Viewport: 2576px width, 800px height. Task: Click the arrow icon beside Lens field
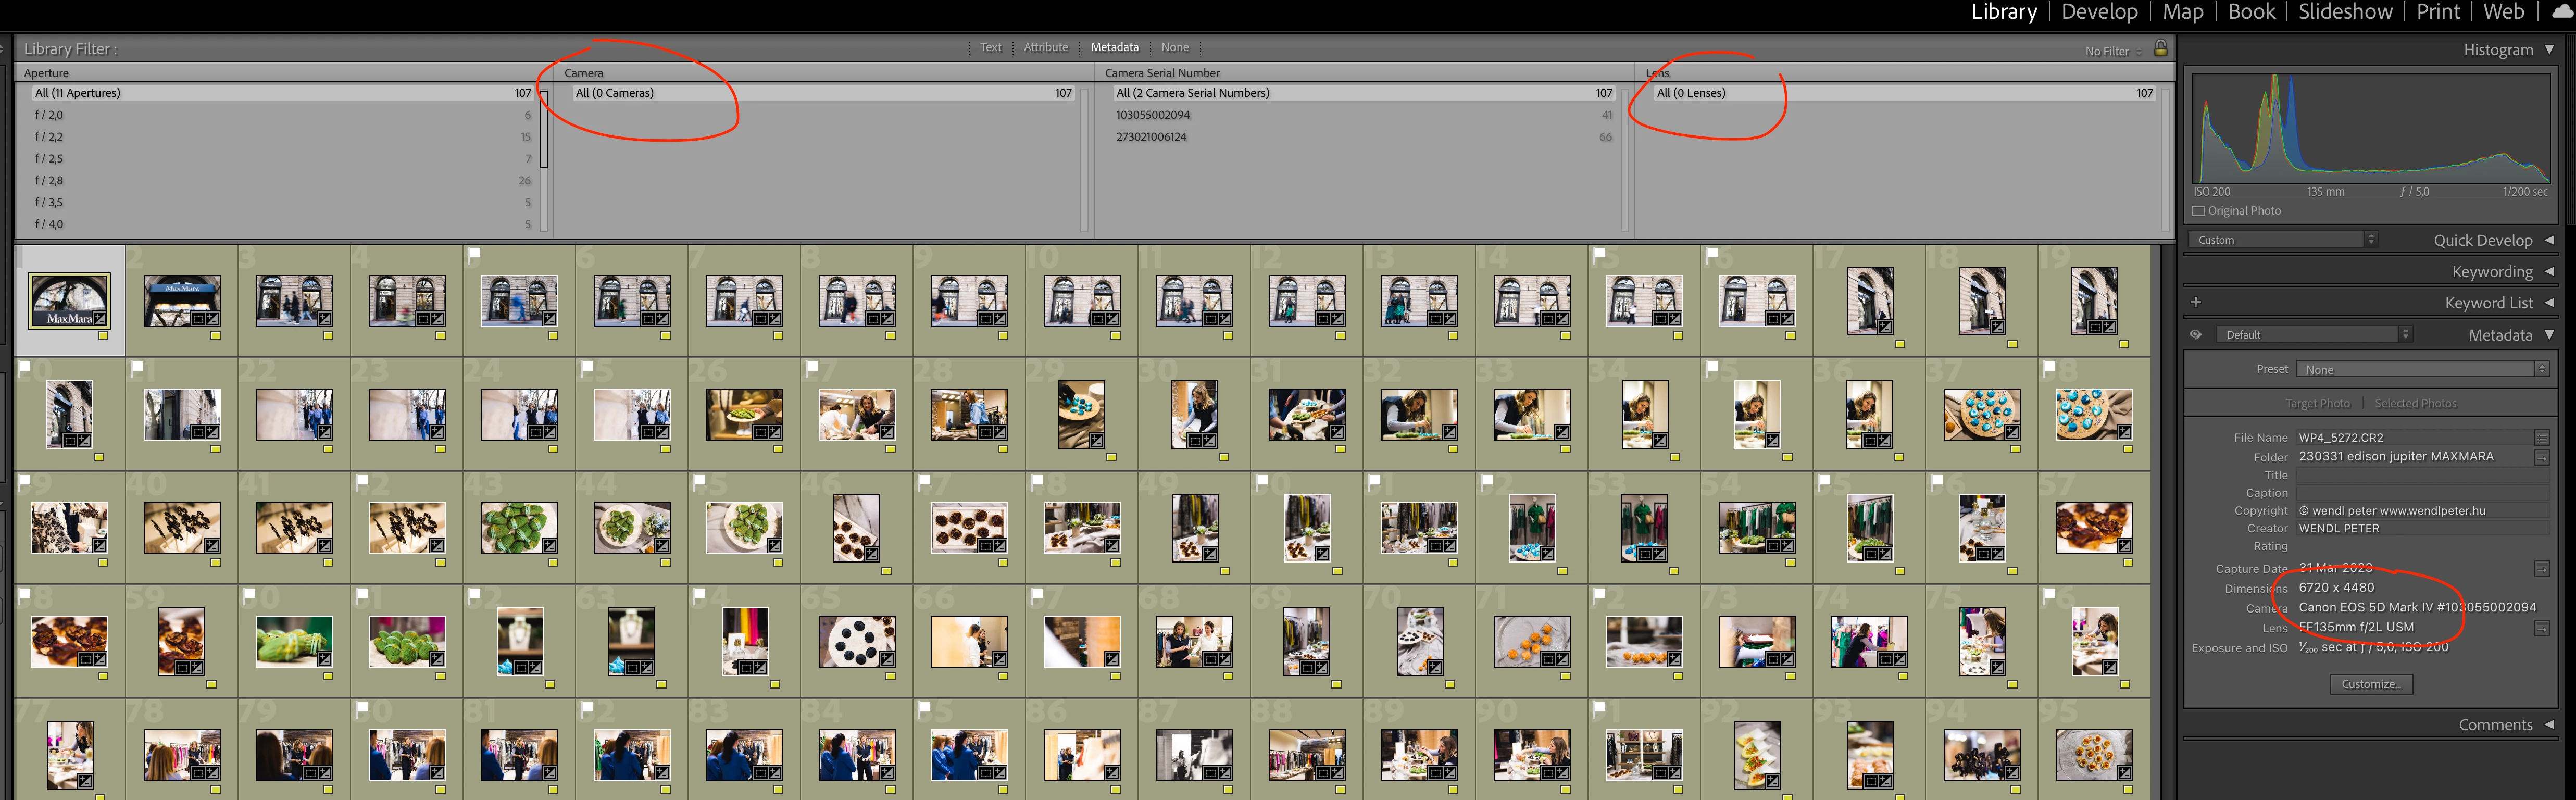click(2542, 628)
